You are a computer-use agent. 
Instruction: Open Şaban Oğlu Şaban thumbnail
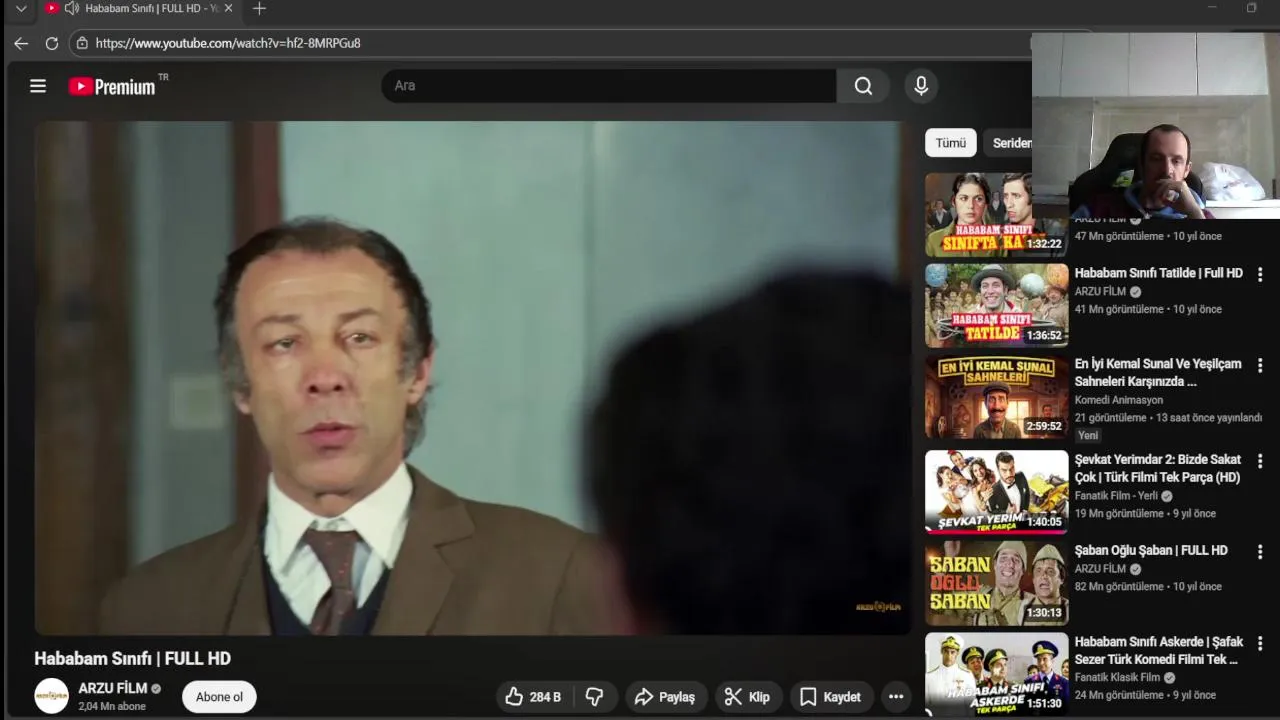click(996, 583)
